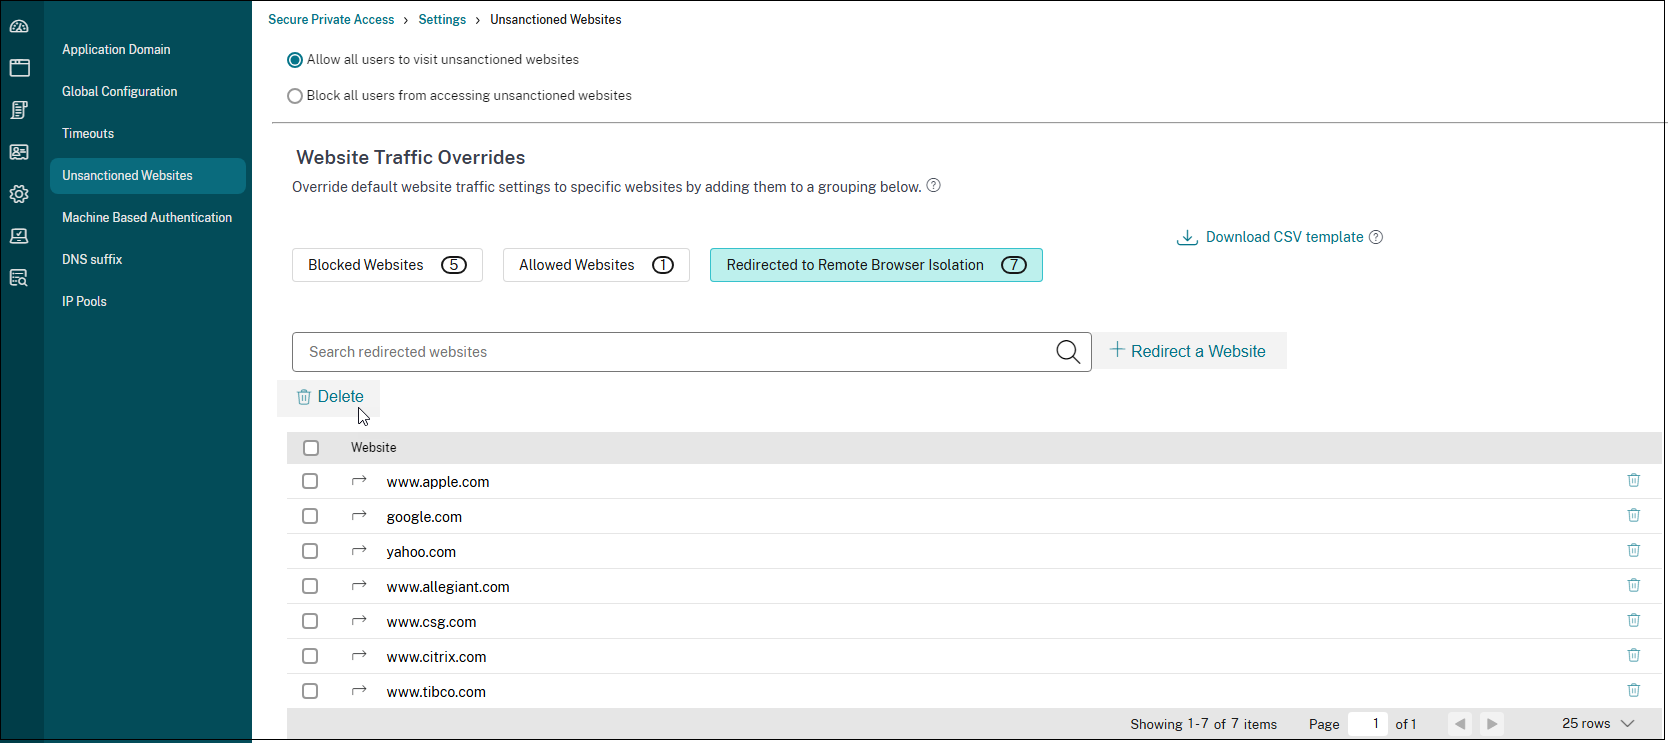Switch to the Allowed Websites tab
Viewport: 1668px width, 743px height.
[596, 265]
